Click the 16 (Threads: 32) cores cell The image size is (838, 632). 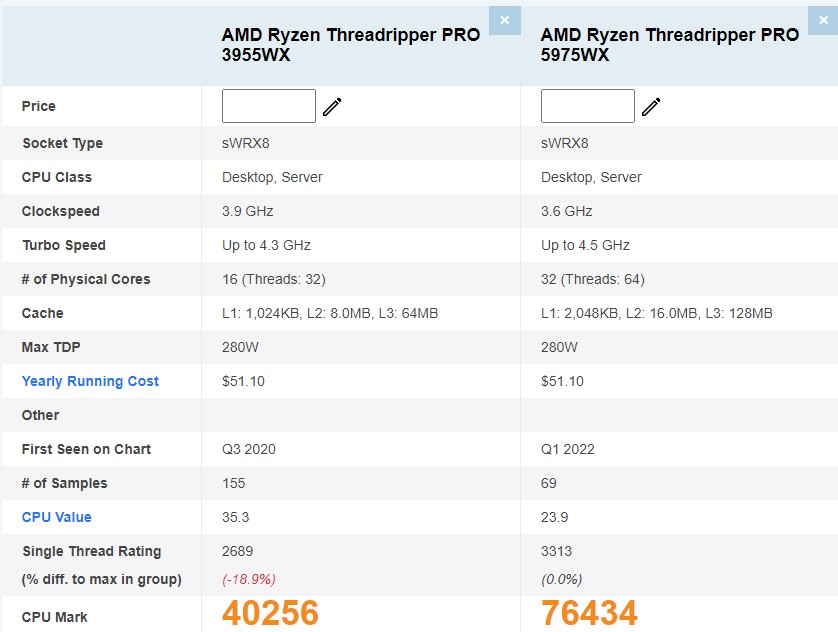[x=273, y=279]
